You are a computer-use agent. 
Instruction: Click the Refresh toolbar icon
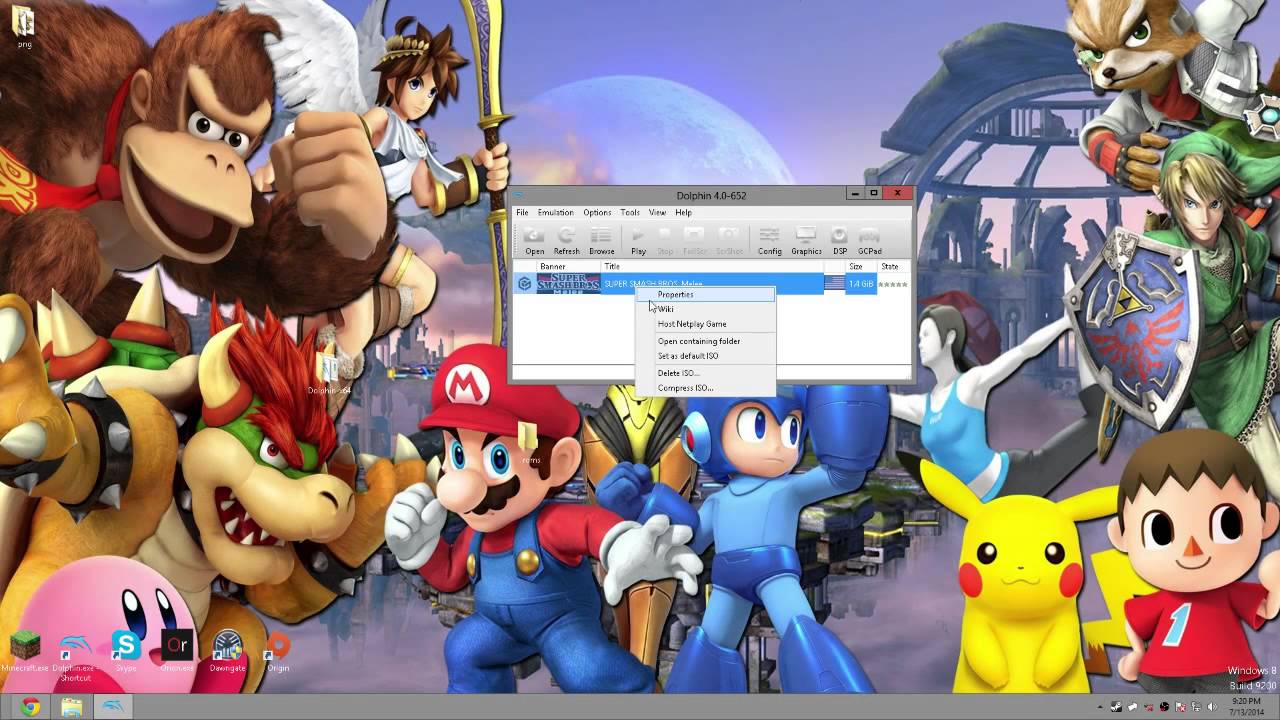(x=566, y=240)
